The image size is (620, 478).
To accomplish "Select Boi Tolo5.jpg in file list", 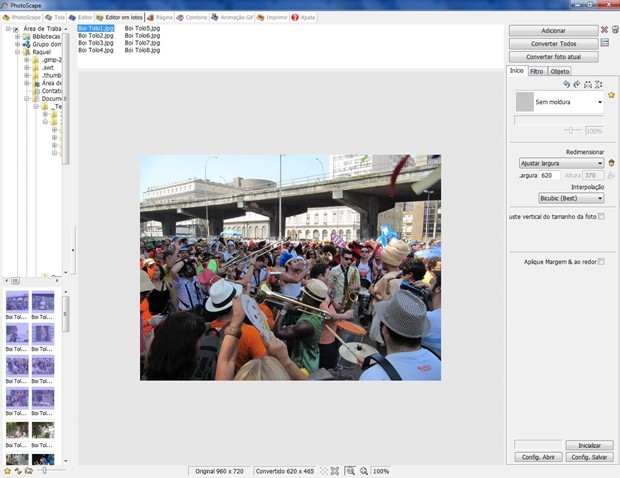I will [141, 28].
